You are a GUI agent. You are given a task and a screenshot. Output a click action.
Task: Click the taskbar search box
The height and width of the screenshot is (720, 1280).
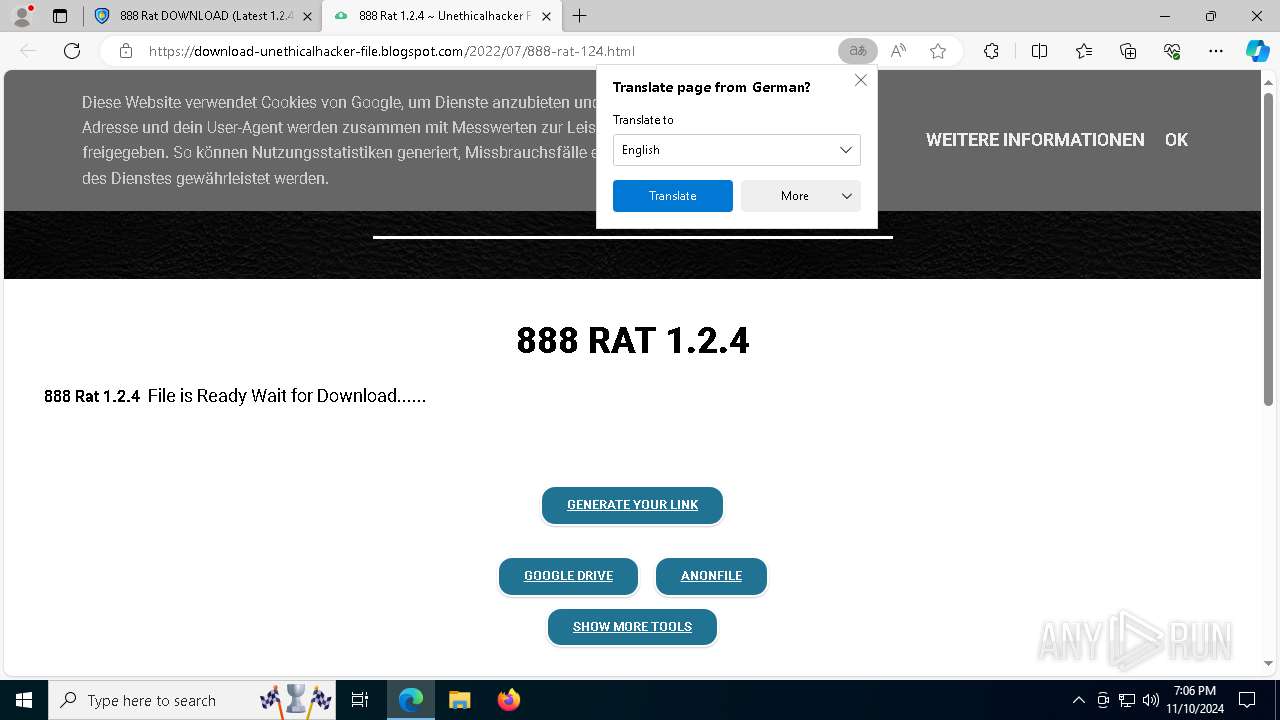click(193, 700)
